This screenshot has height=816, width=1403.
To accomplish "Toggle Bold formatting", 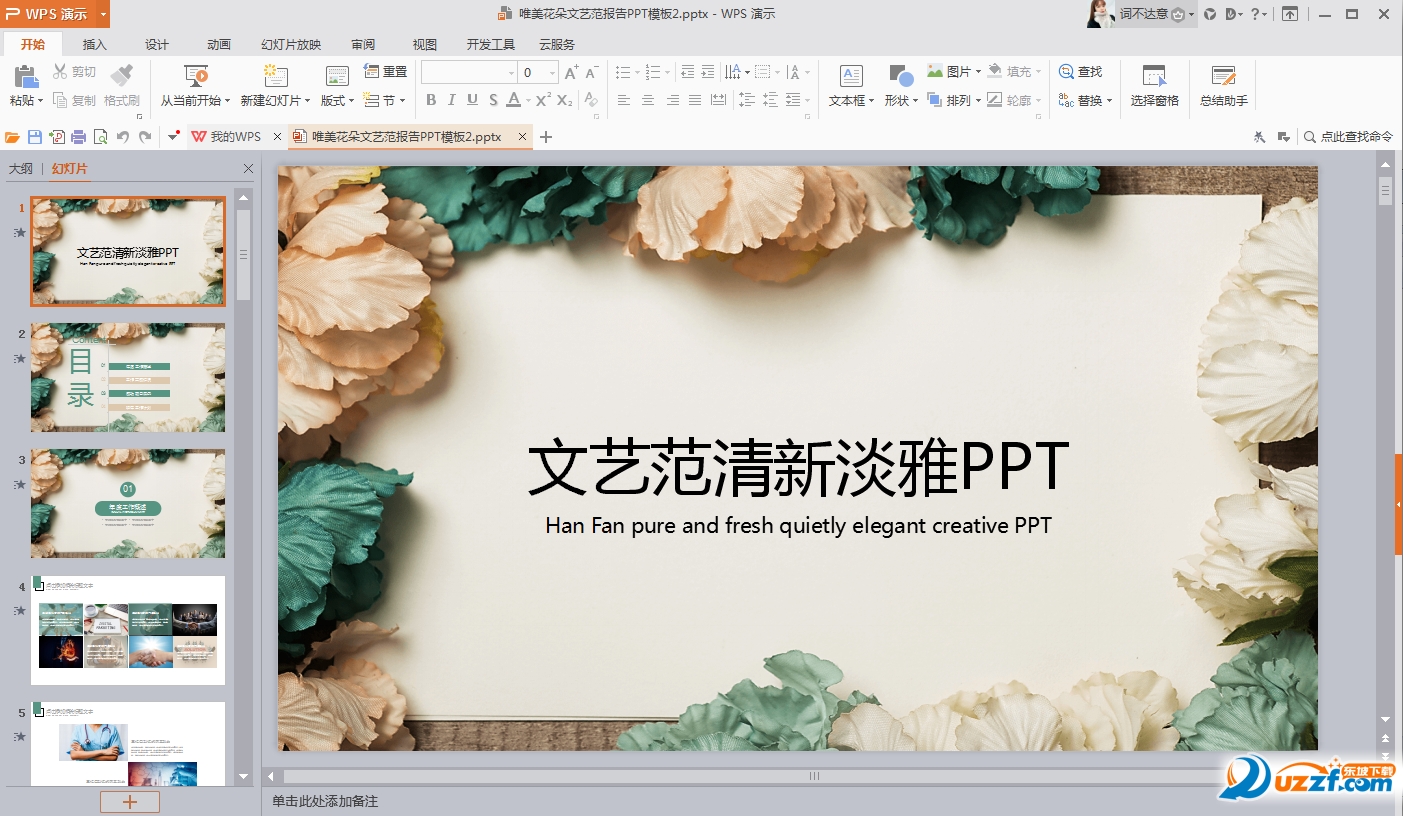I will tap(431, 100).
